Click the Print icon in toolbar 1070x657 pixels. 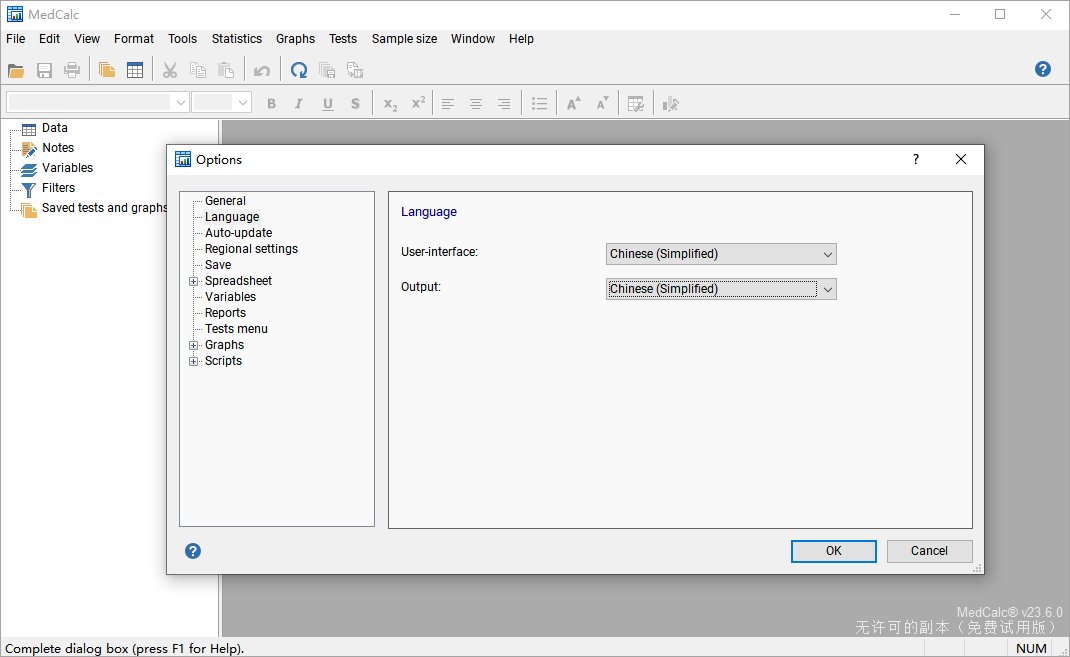tap(72, 70)
